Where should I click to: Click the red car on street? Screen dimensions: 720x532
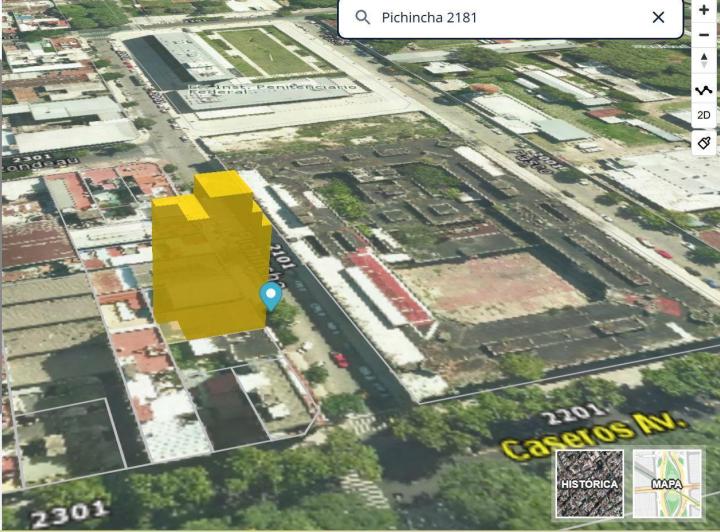tap(339, 359)
